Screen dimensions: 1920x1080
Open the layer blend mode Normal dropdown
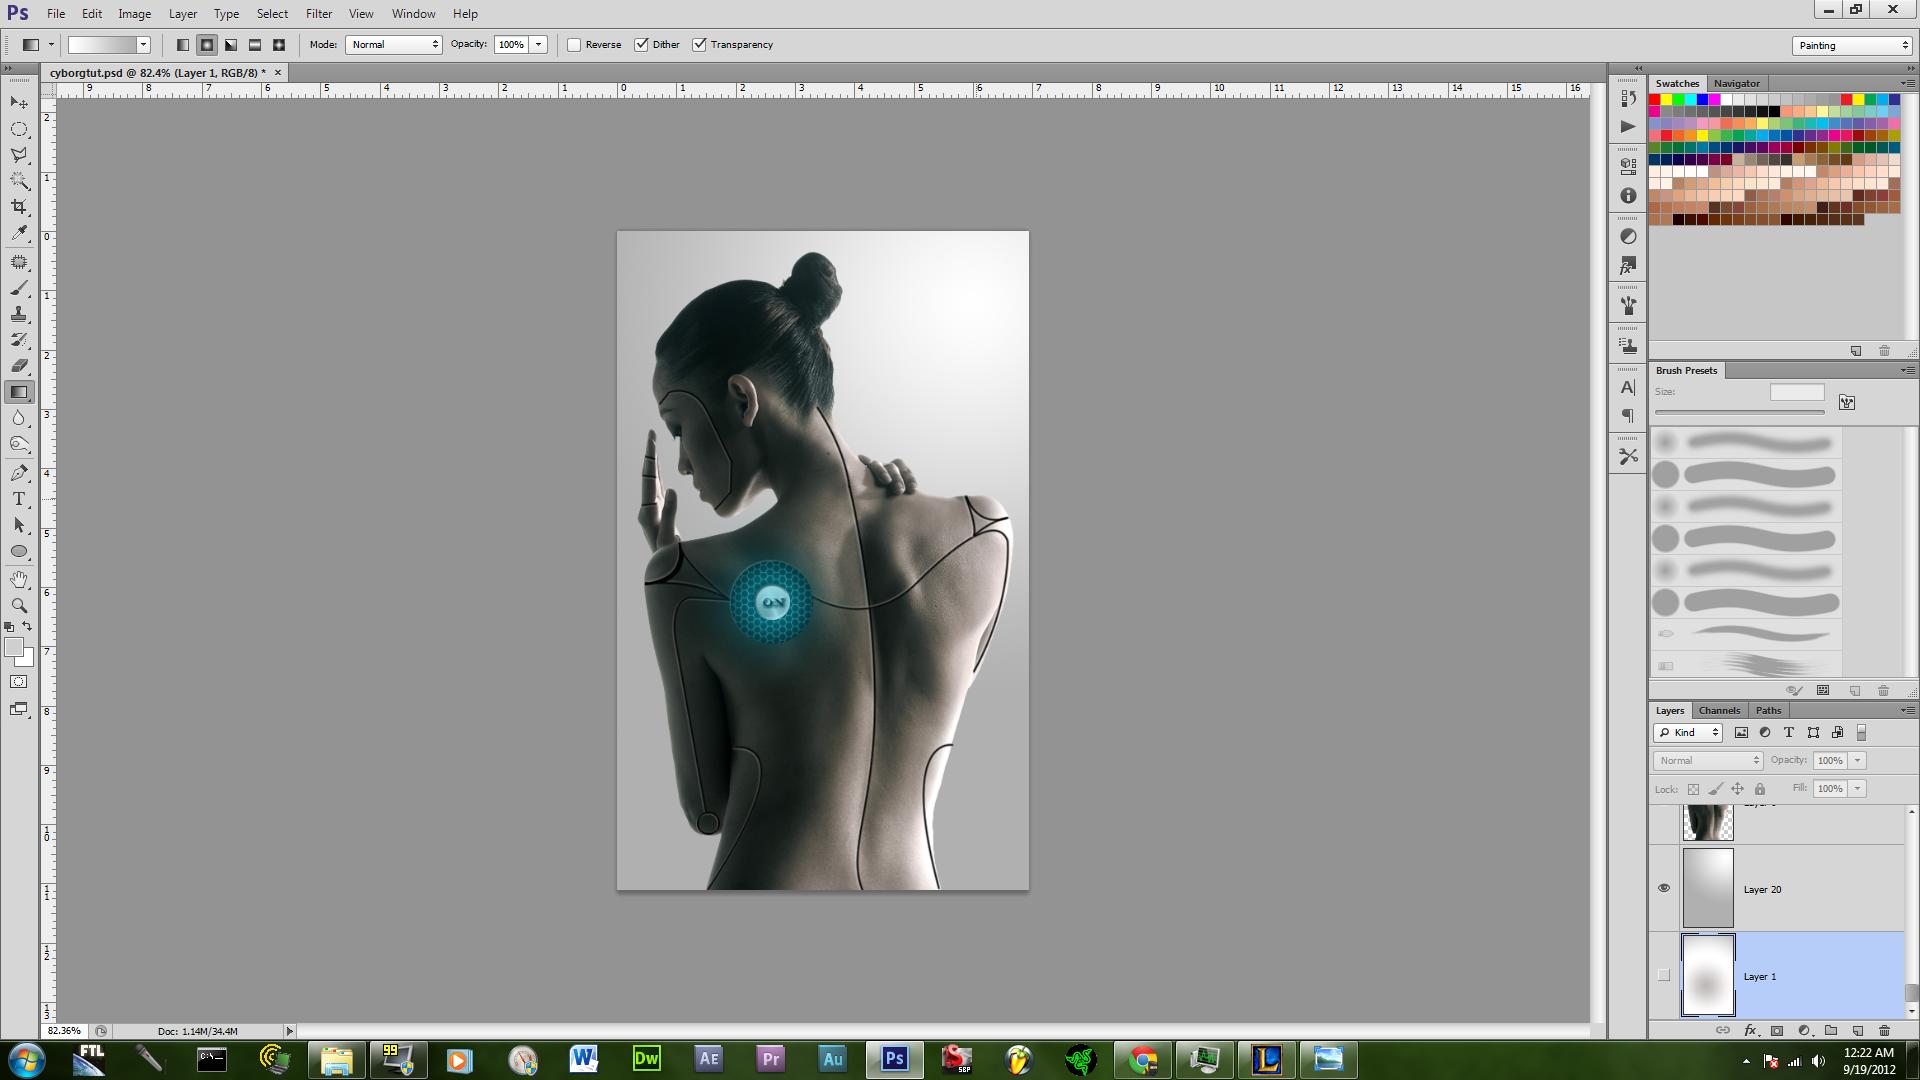(x=1708, y=761)
